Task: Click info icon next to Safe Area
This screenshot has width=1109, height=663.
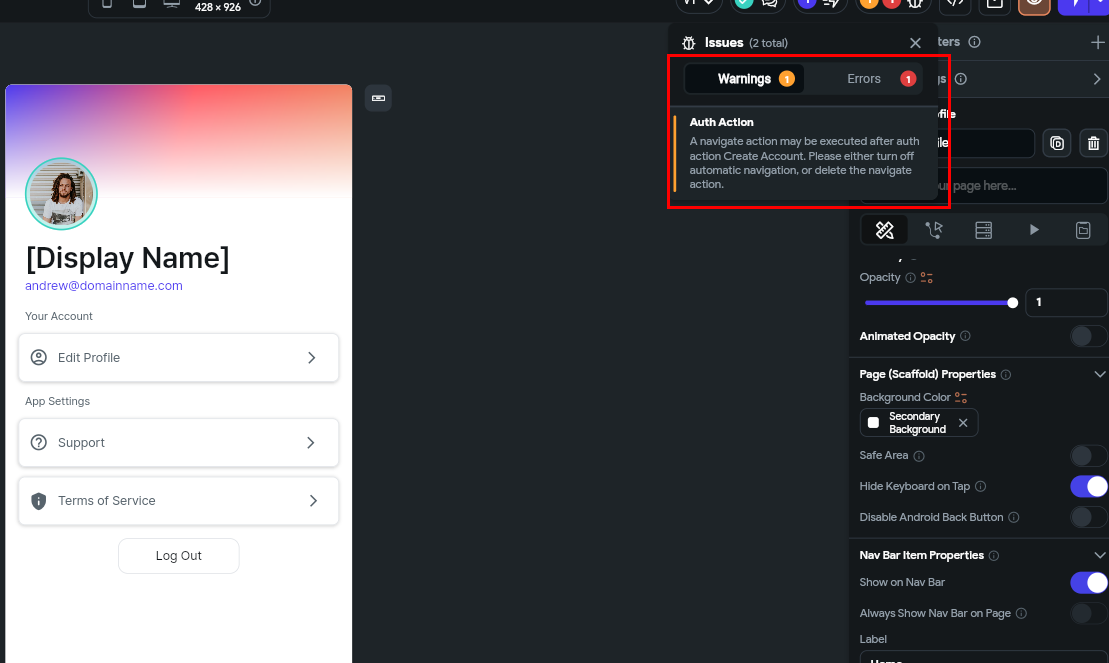Action: pos(919,456)
